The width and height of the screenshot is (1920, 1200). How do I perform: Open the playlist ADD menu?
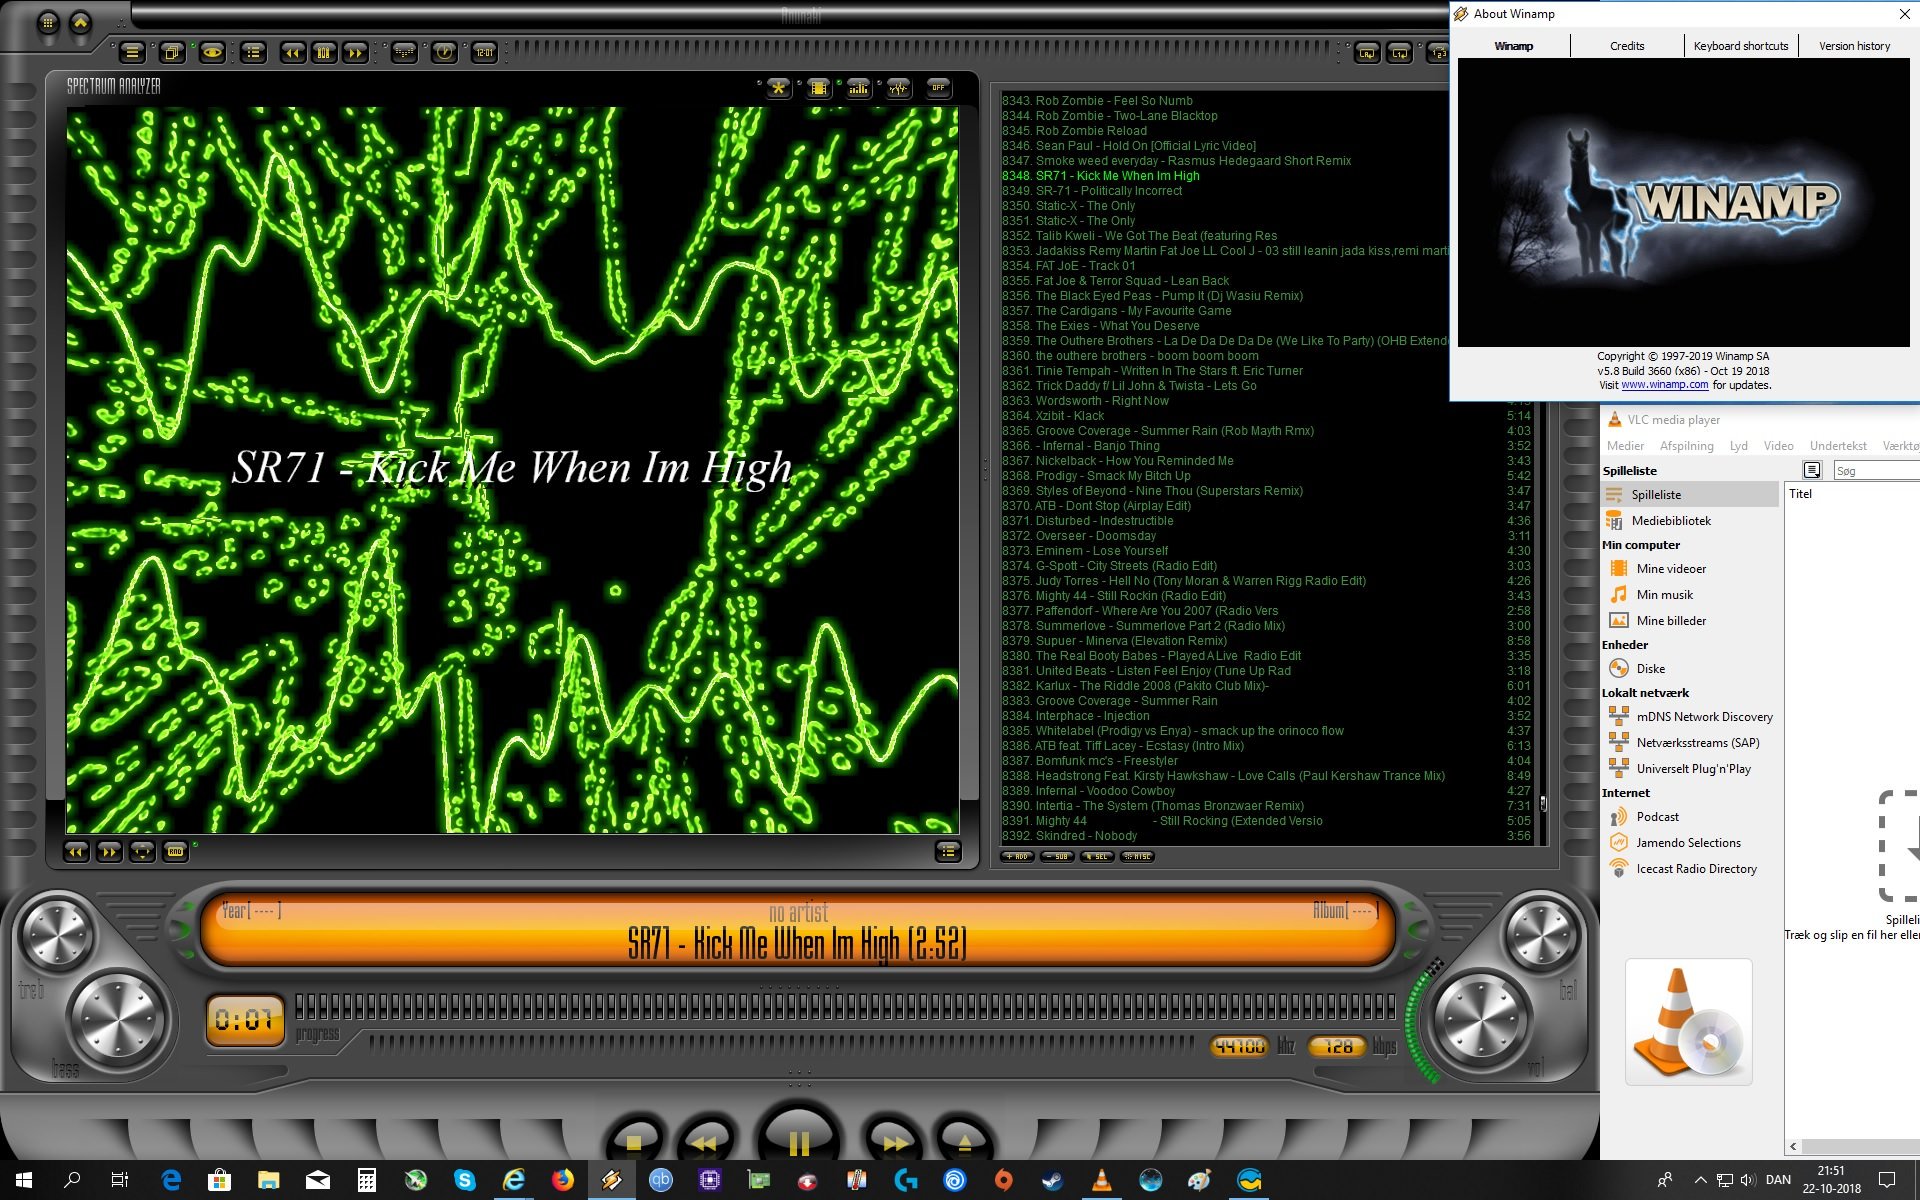click(x=1017, y=856)
